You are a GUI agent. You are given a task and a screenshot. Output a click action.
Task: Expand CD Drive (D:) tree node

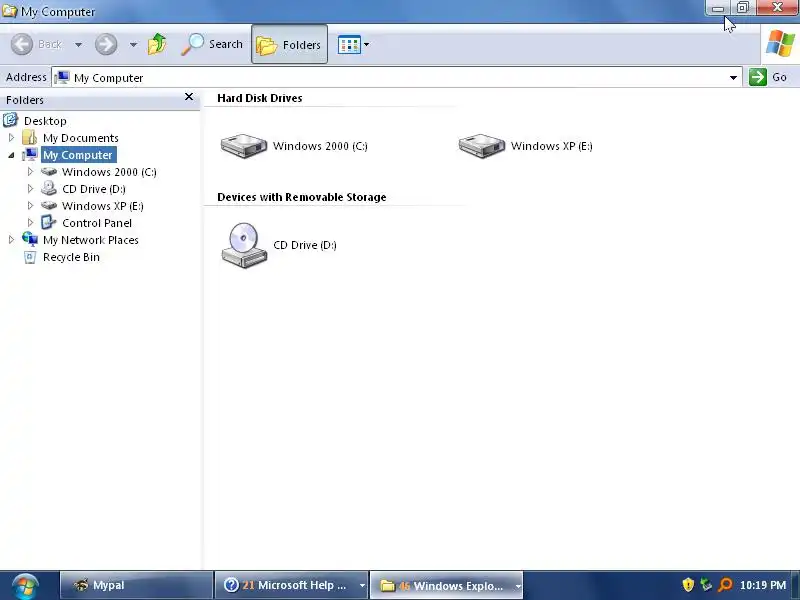coord(30,189)
